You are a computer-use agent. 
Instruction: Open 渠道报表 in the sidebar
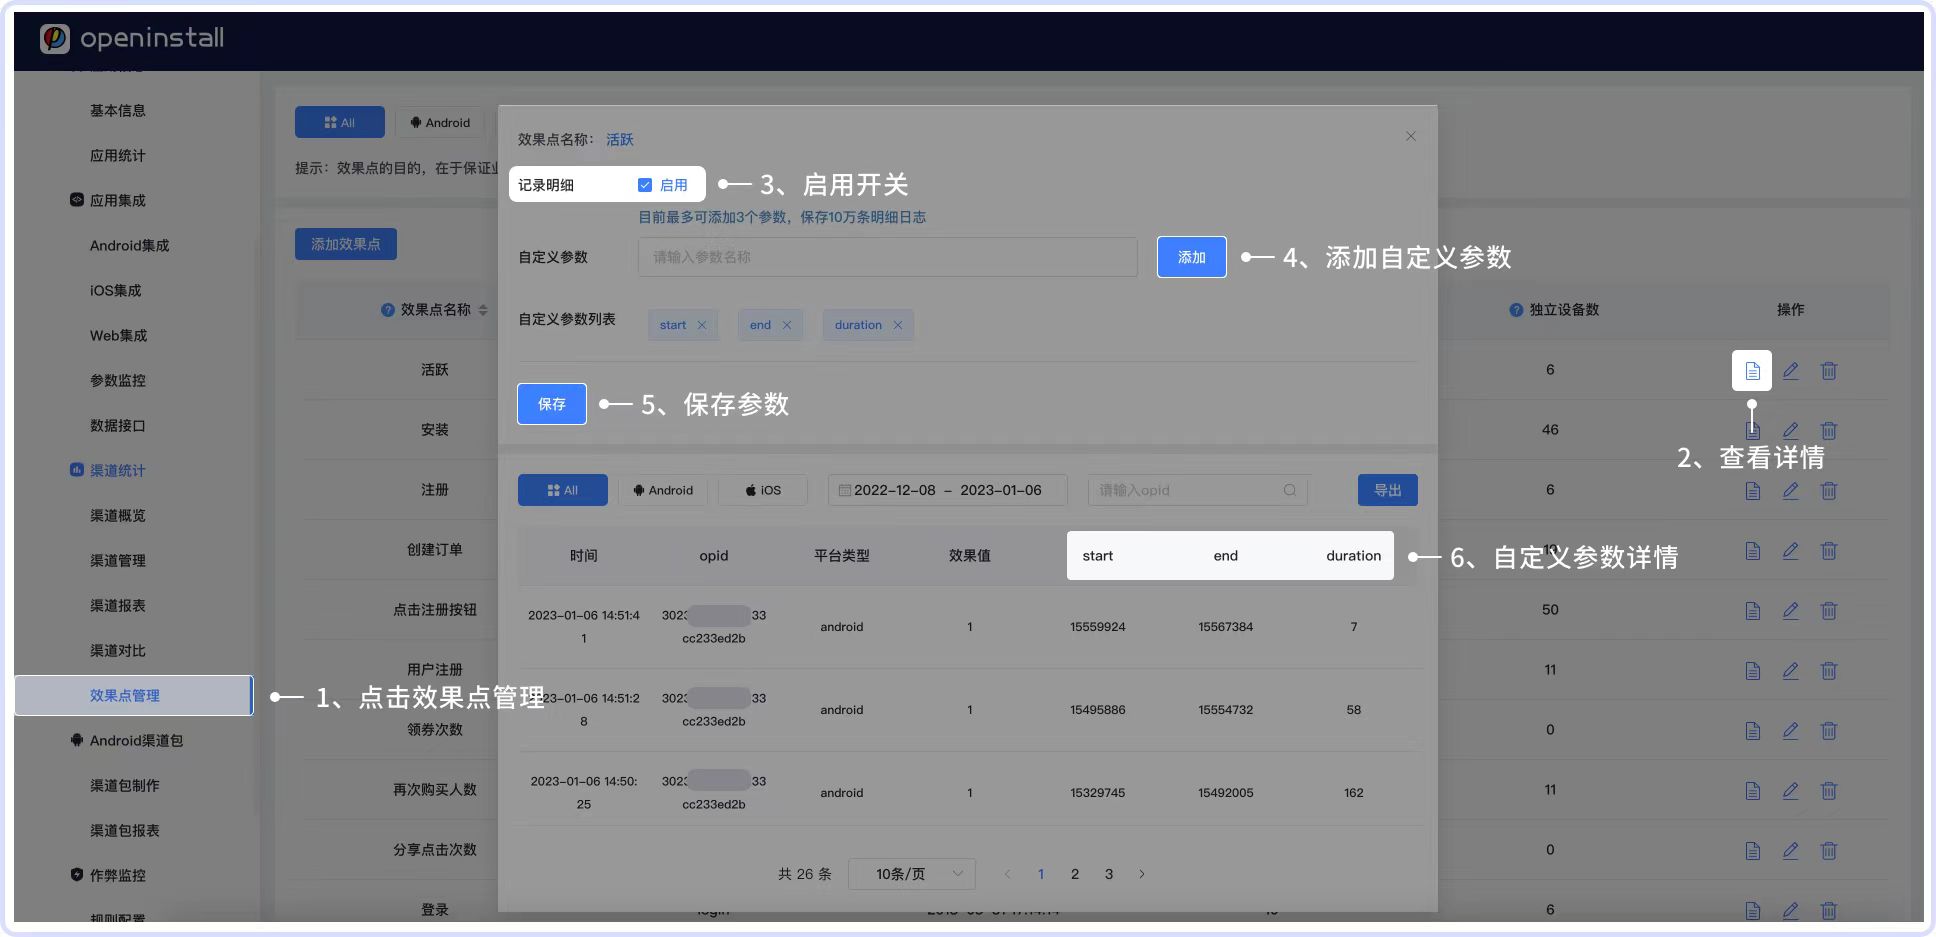click(x=118, y=605)
